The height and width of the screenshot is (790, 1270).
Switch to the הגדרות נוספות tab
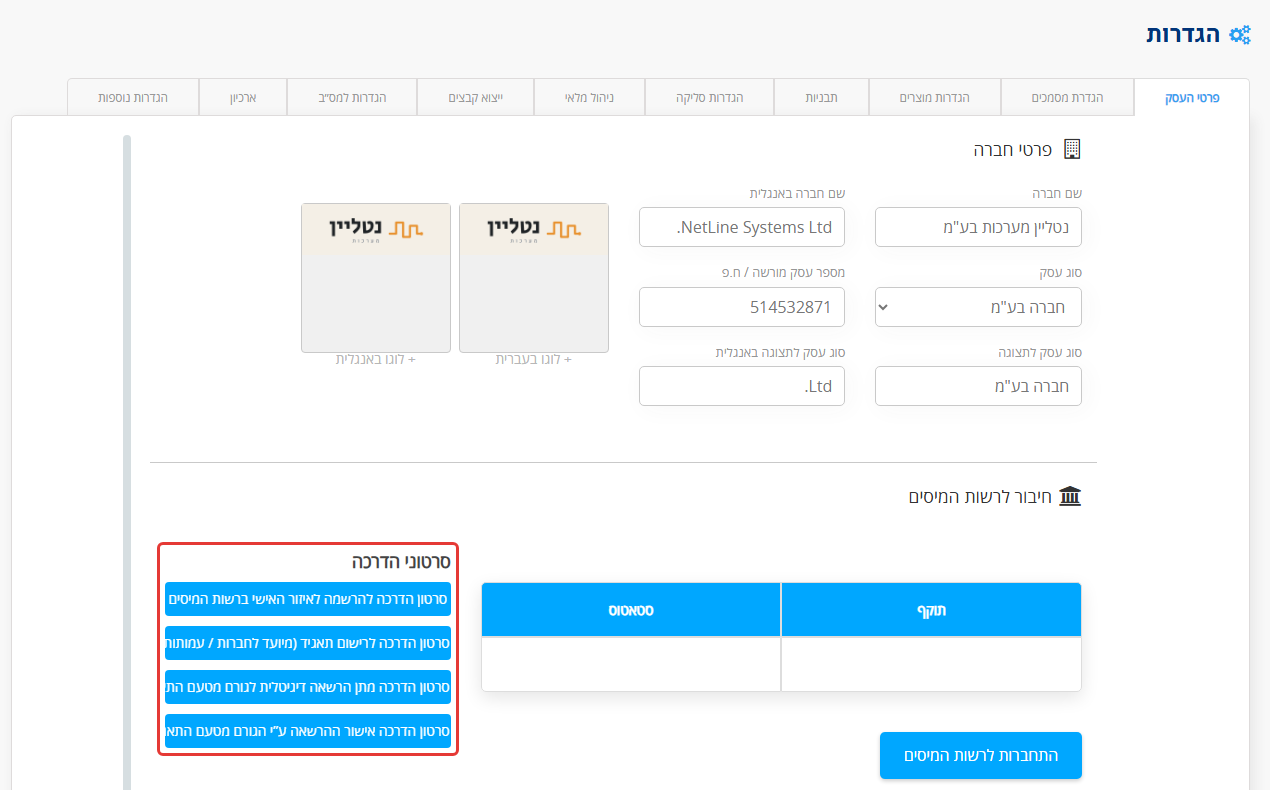pyautogui.click(x=133, y=98)
